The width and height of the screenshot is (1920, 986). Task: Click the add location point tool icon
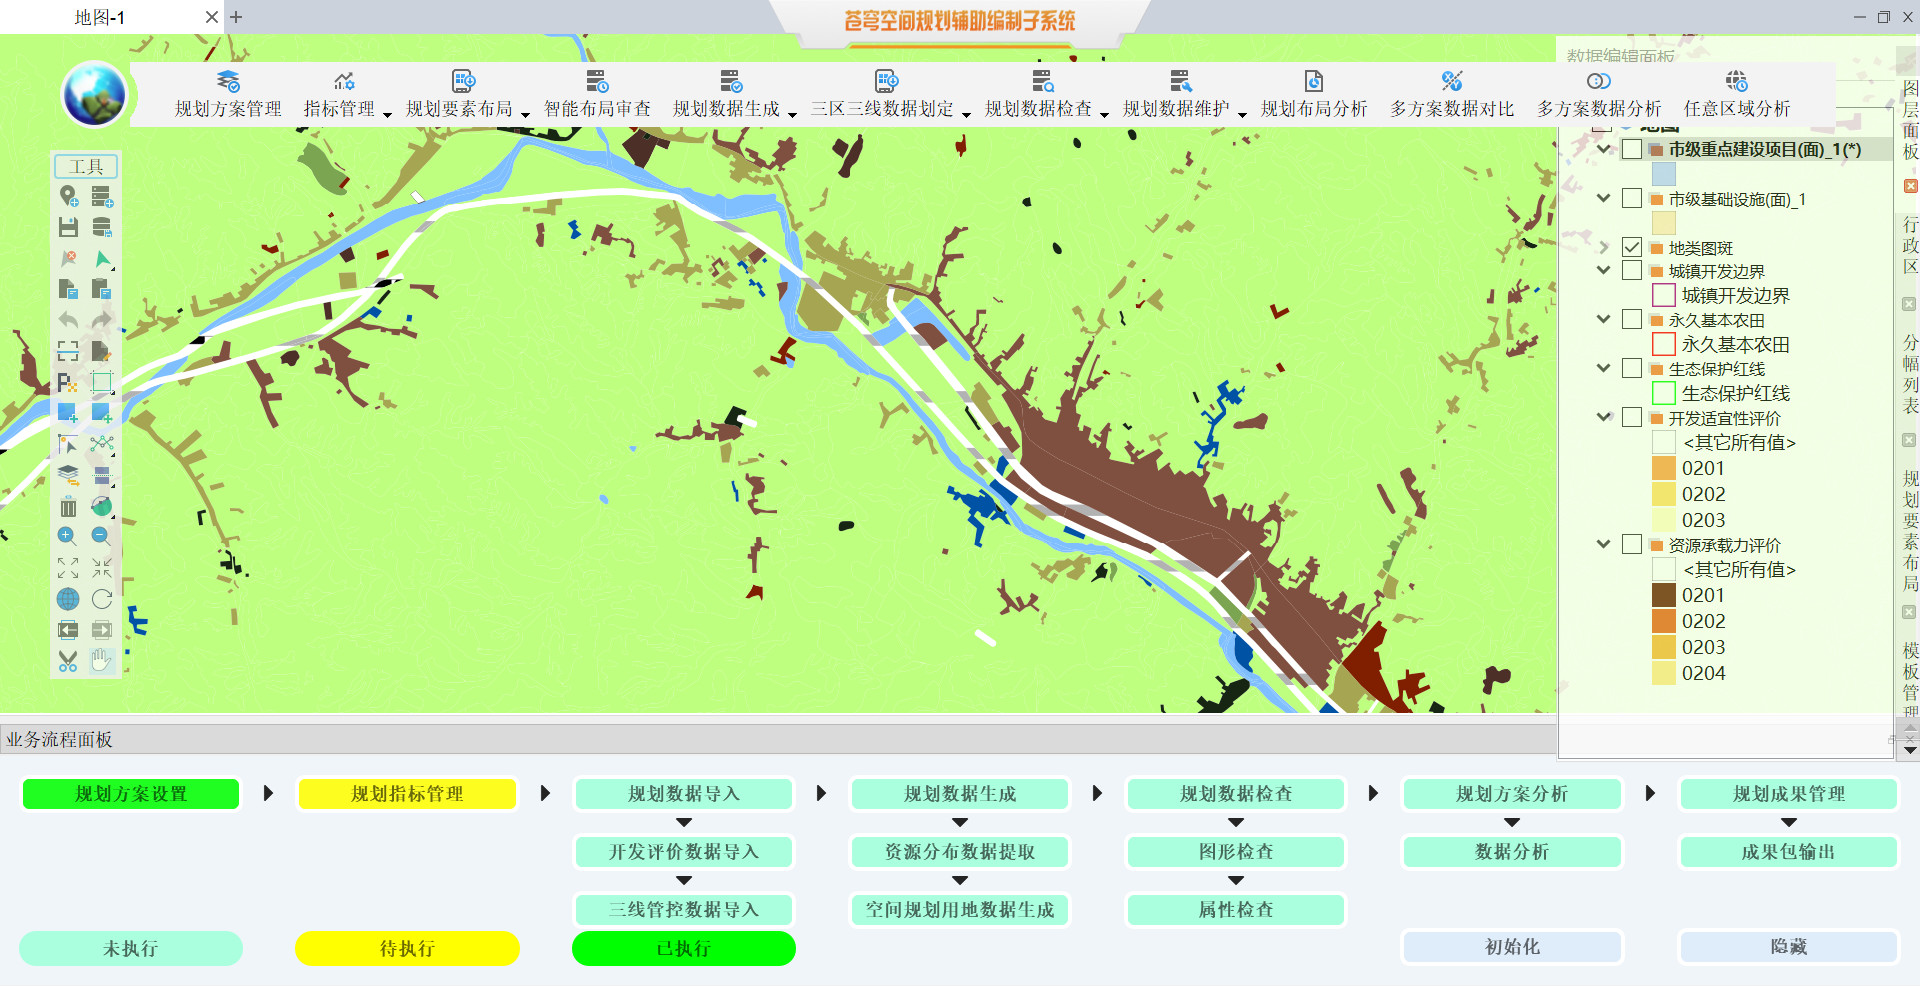pos(68,196)
